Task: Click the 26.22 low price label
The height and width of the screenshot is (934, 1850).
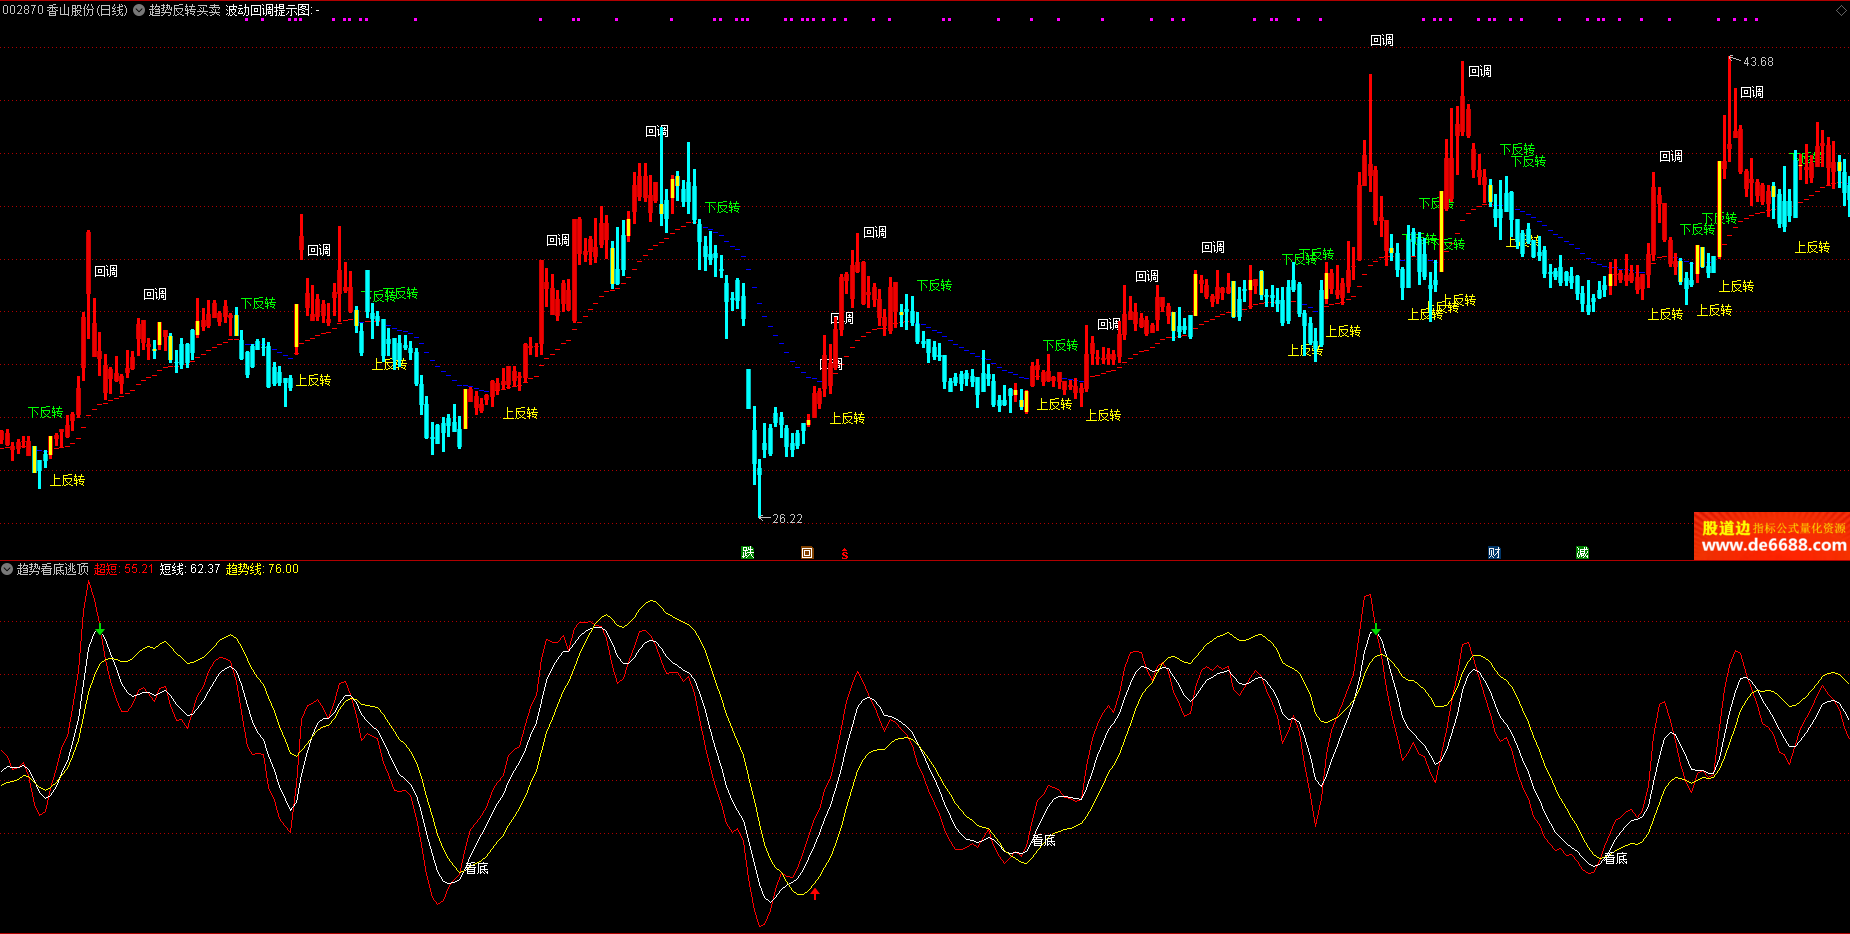Action: point(787,519)
